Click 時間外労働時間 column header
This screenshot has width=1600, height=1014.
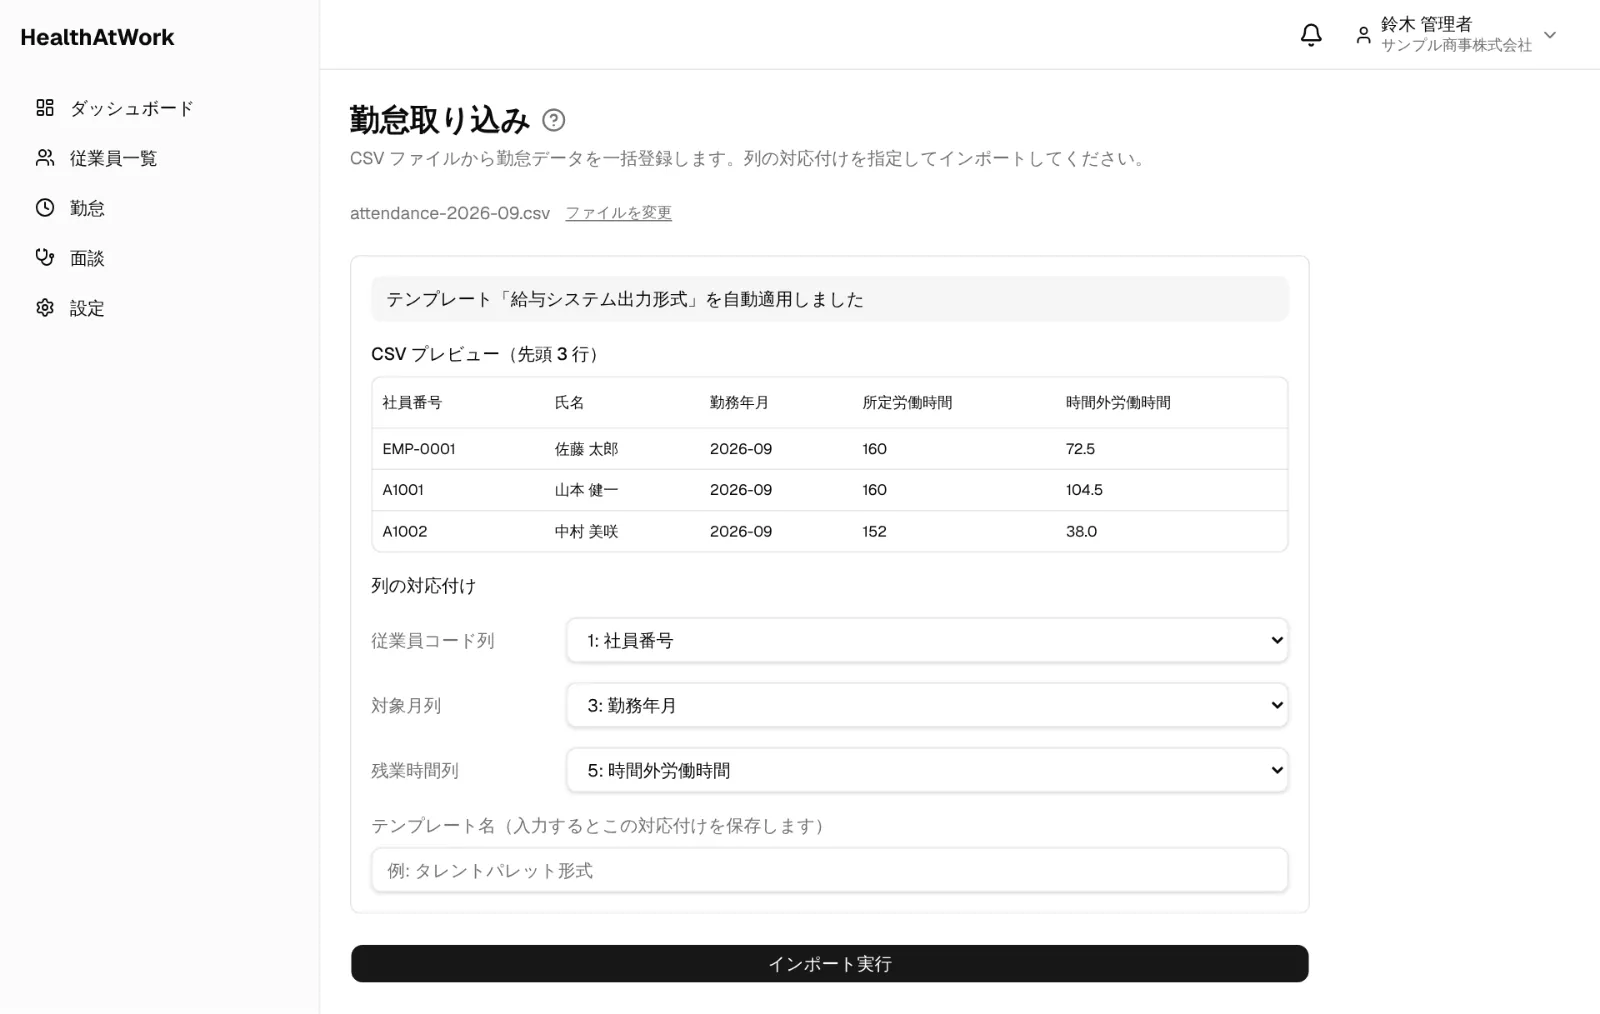[x=1118, y=403]
